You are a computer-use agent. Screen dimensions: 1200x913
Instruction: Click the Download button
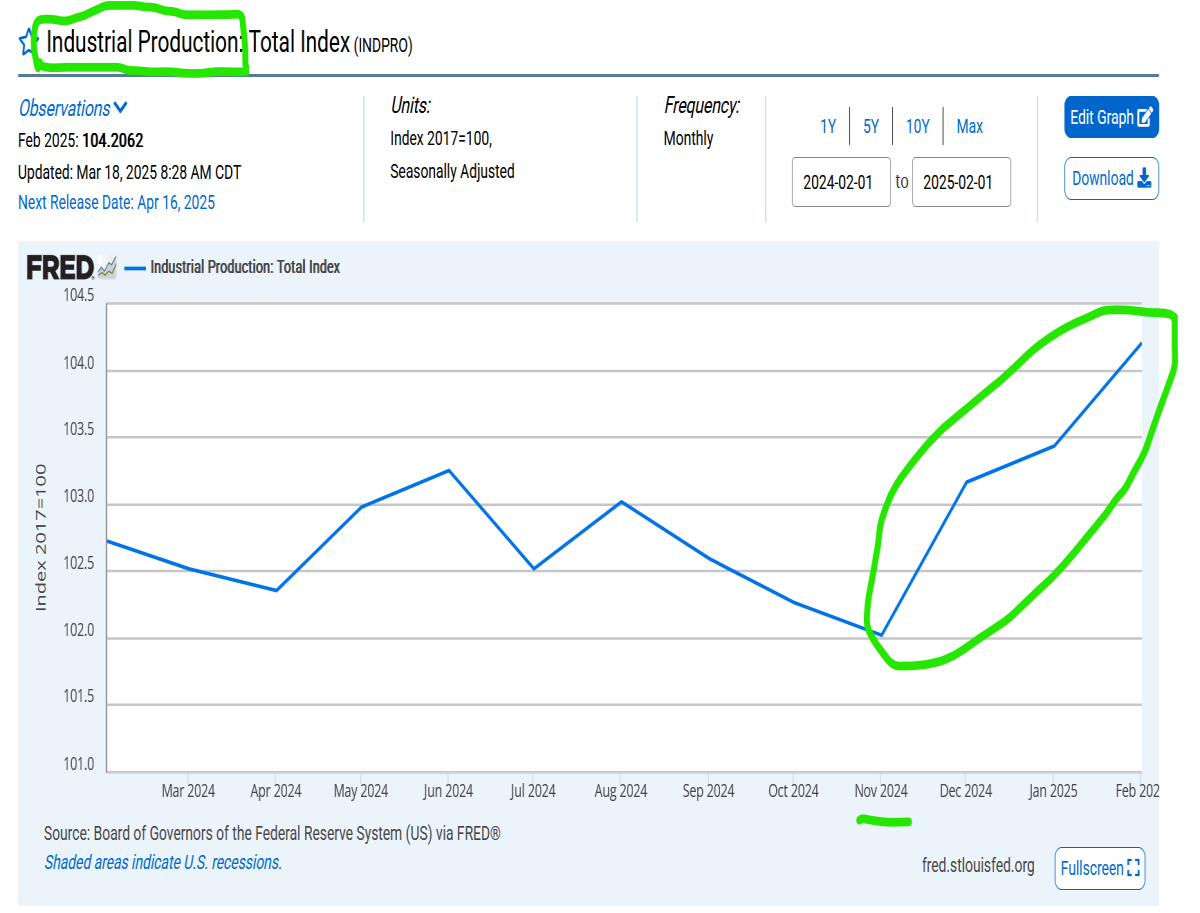click(1111, 178)
